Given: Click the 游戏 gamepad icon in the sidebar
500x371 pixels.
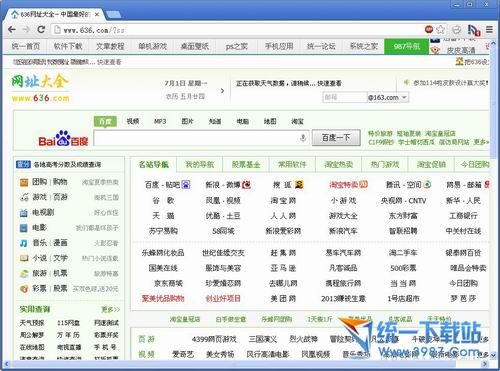Looking at the screenshot, I should [24, 197].
